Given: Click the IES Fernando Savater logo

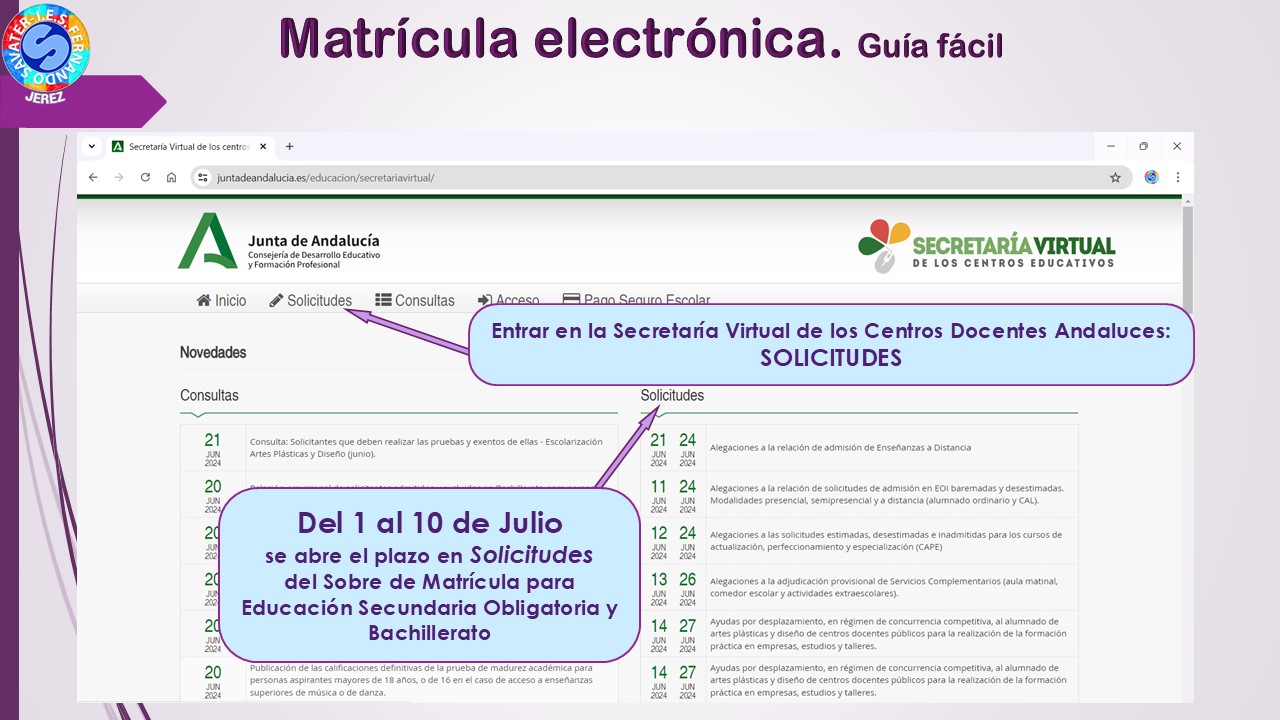Looking at the screenshot, I should pos(46,53).
